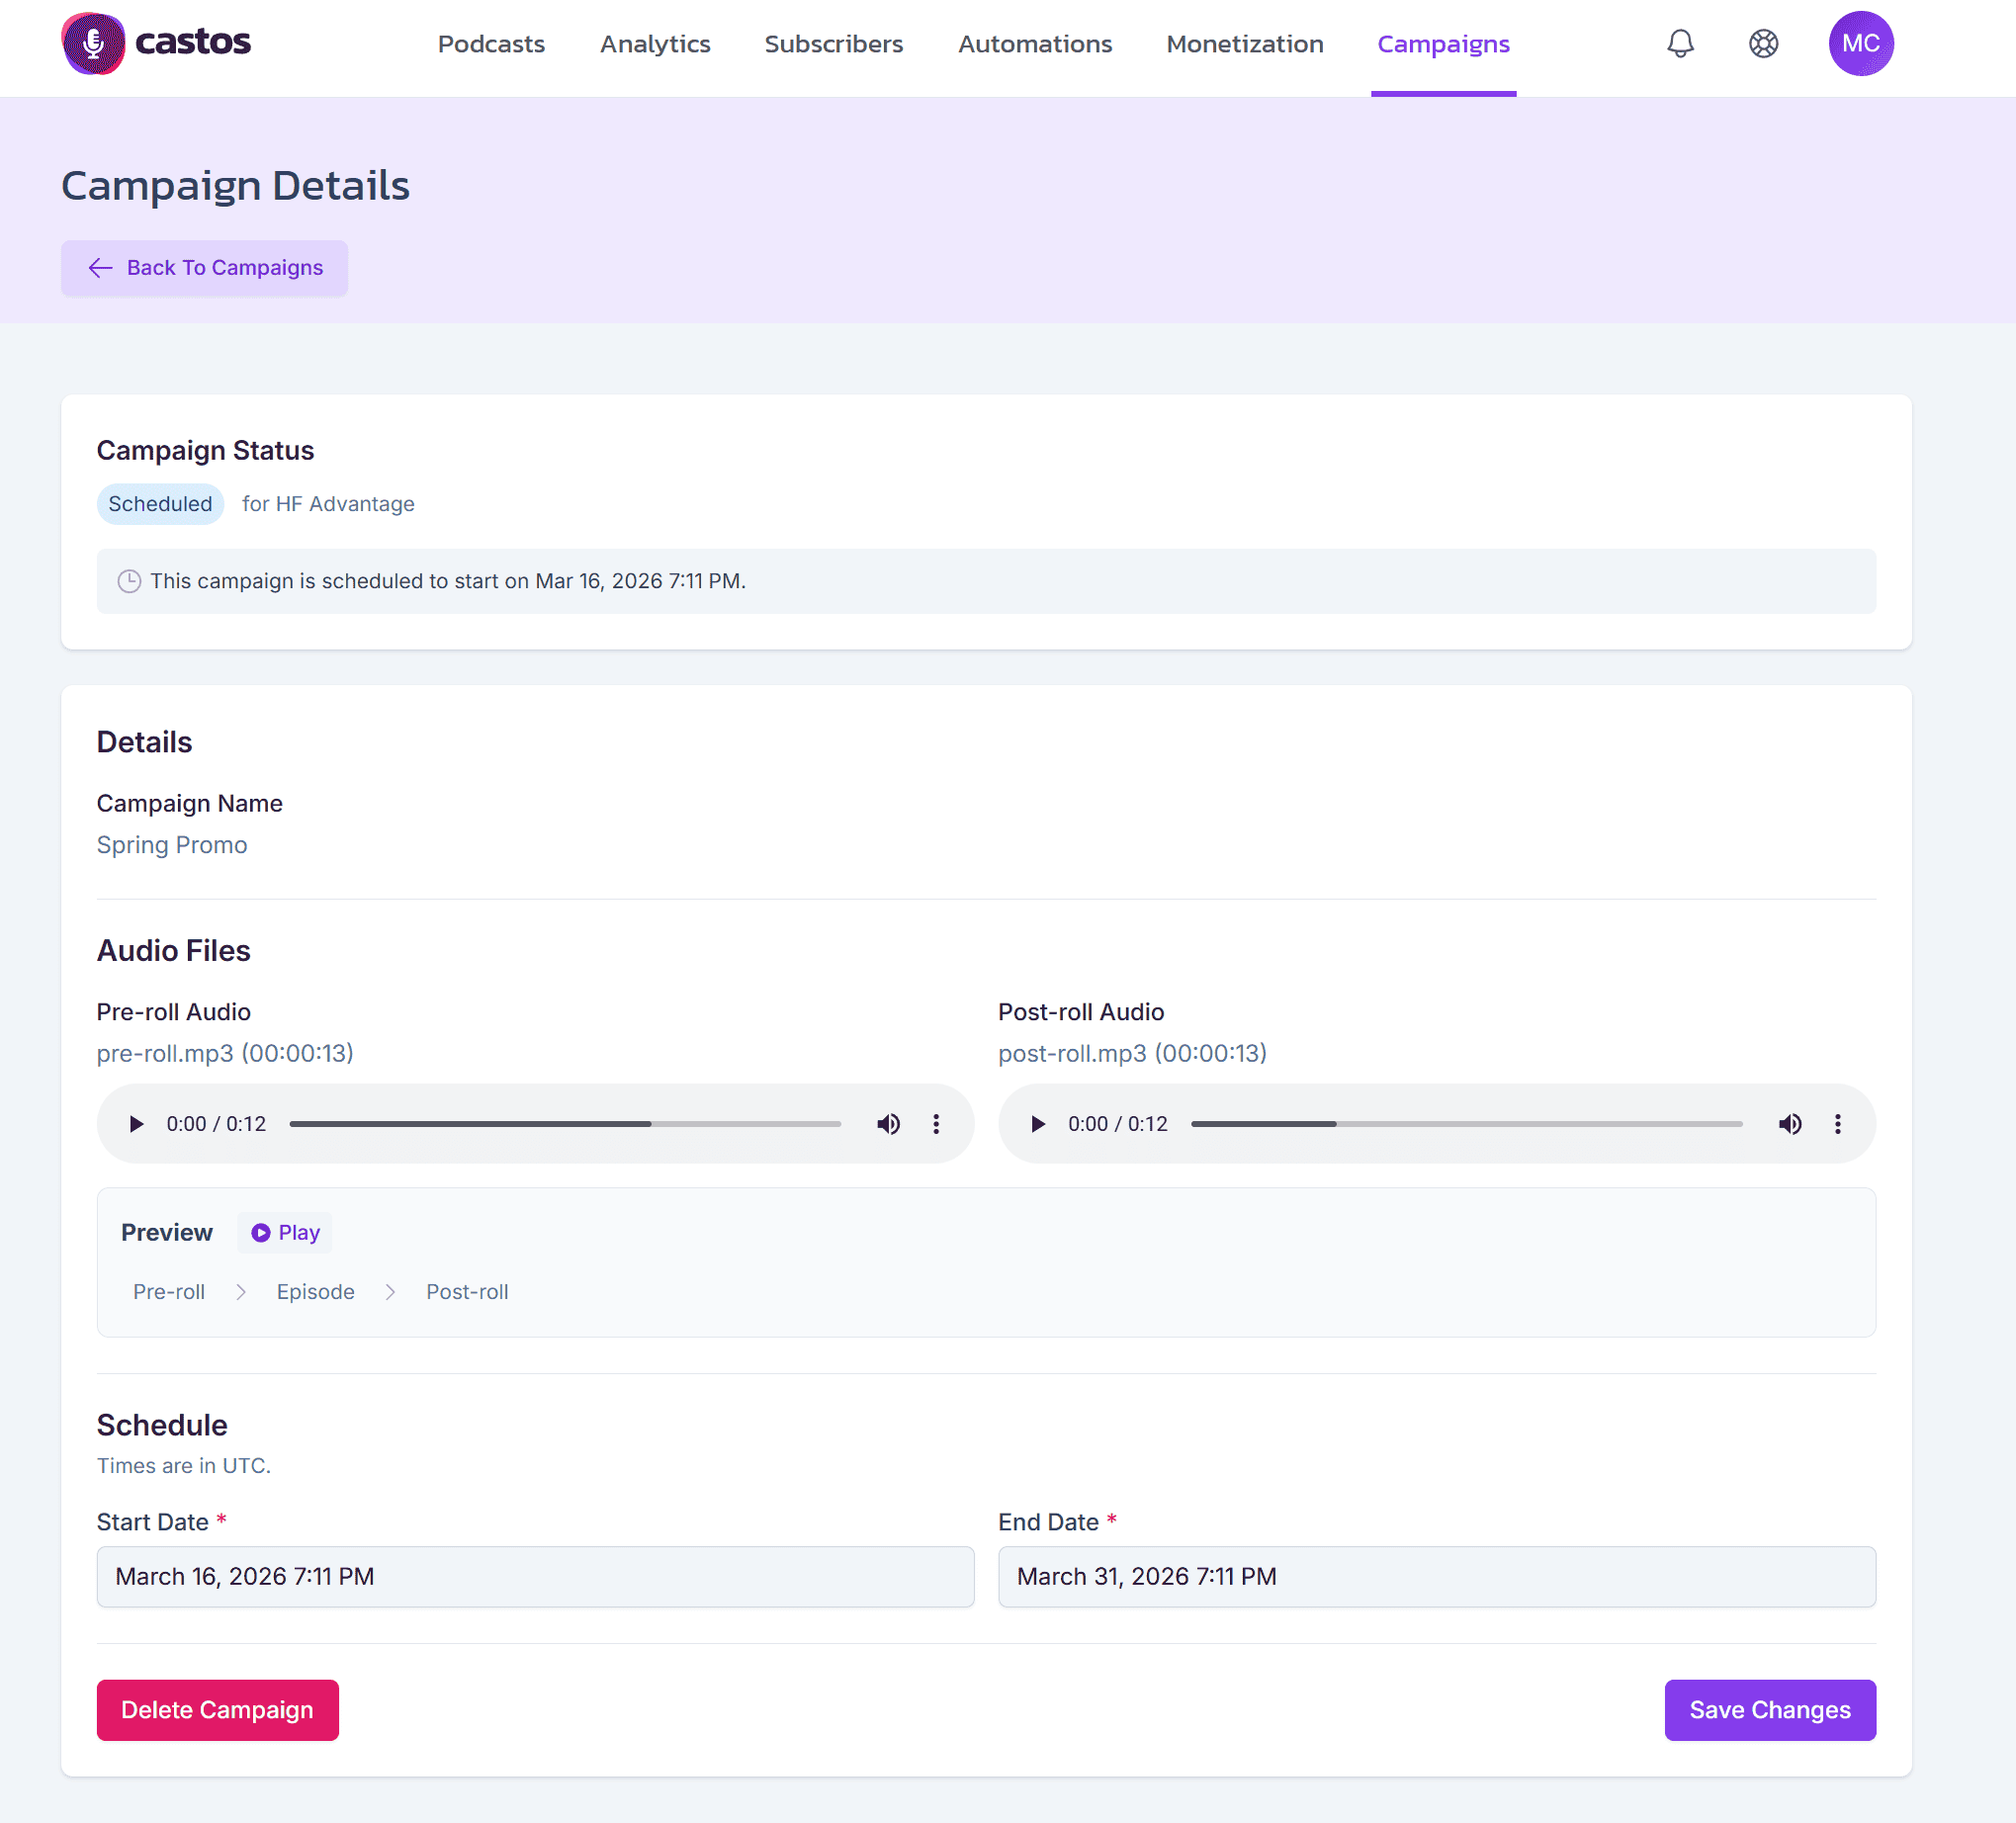This screenshot has width=2016, height=1823.
Task: Play the post-roll audio player
Action: pos(1038,1124)
